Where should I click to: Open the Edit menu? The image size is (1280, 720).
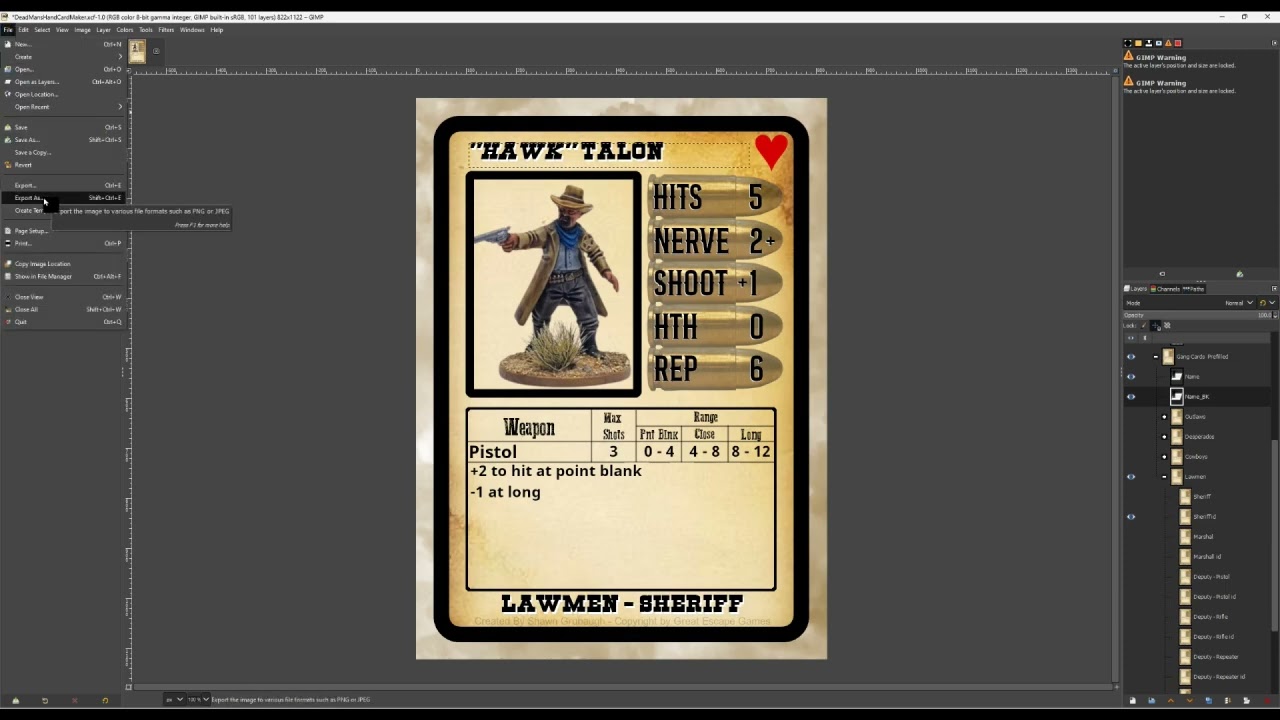23,30
